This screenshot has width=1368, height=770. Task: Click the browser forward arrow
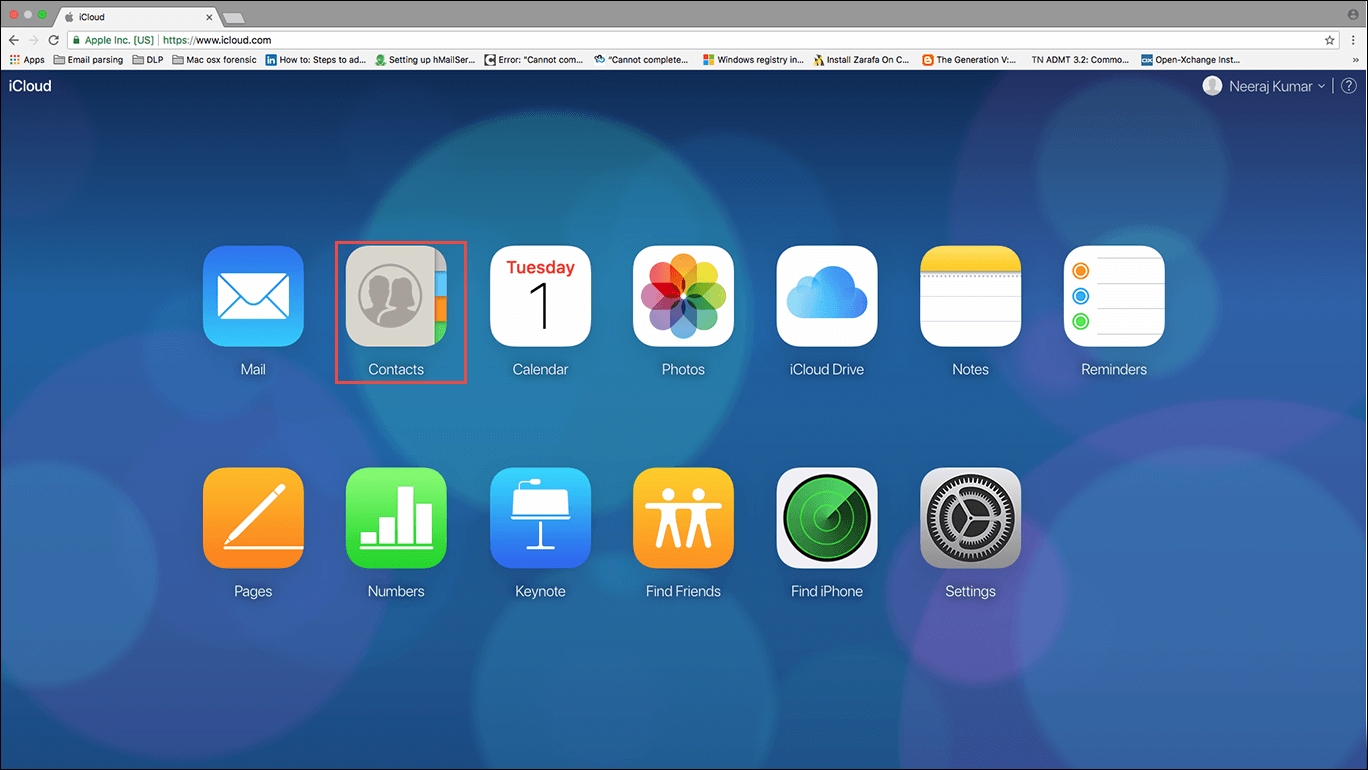pos(34,40)
